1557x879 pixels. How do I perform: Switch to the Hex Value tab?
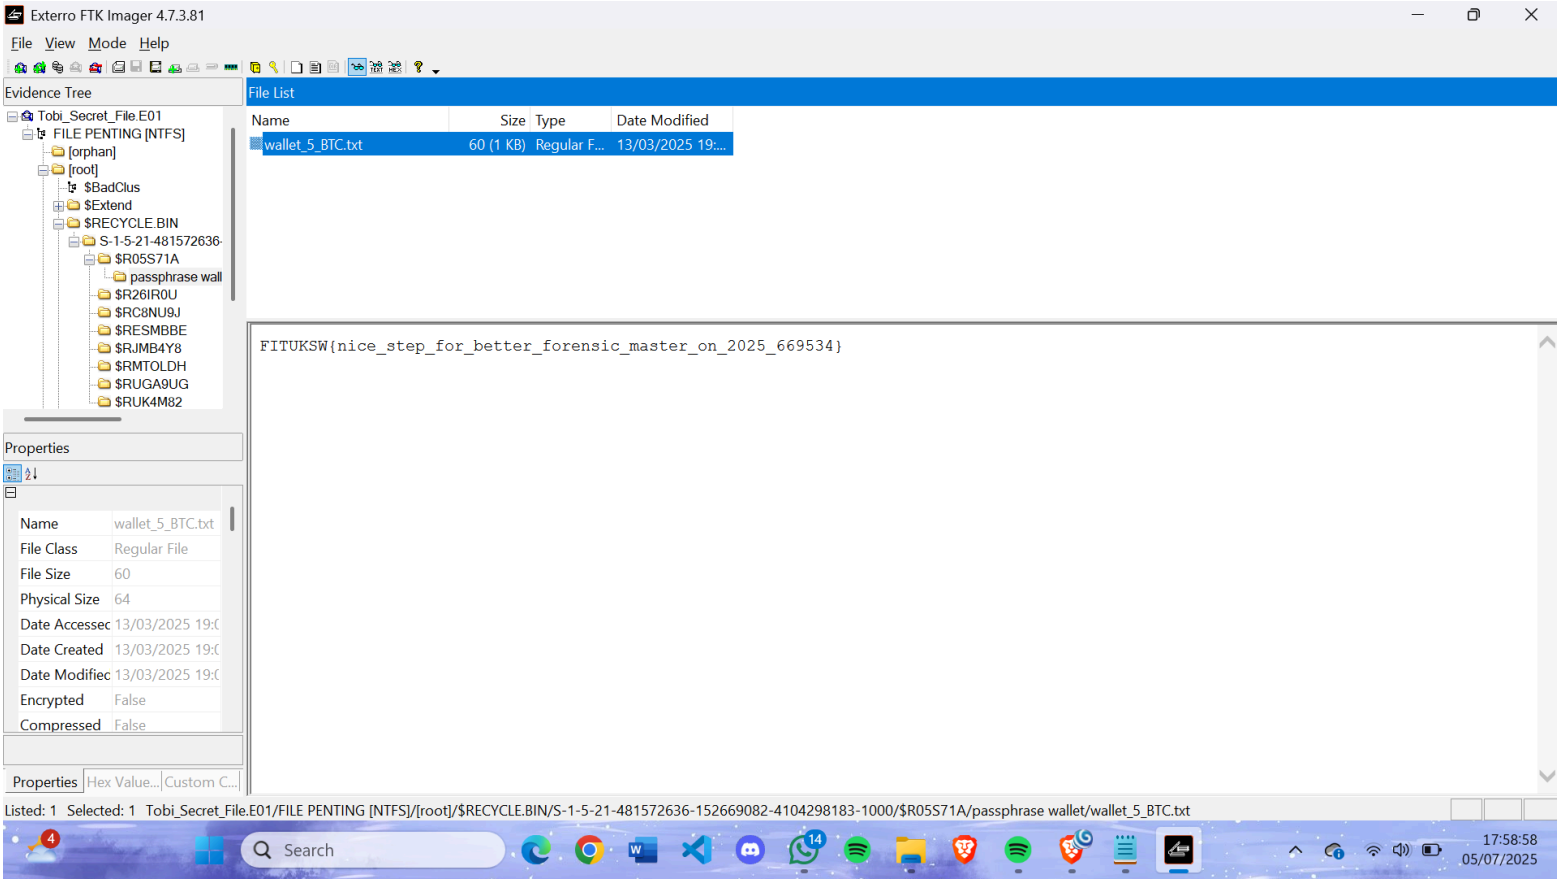click(122, 782)
